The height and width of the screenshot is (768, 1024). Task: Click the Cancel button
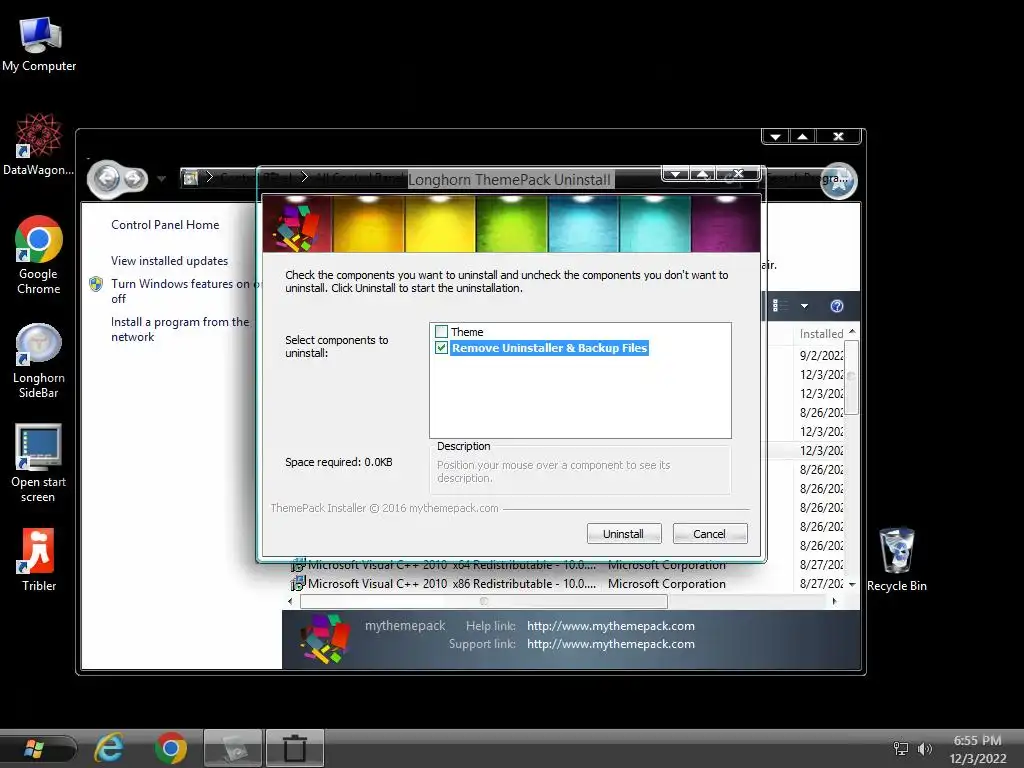(710, 534)
